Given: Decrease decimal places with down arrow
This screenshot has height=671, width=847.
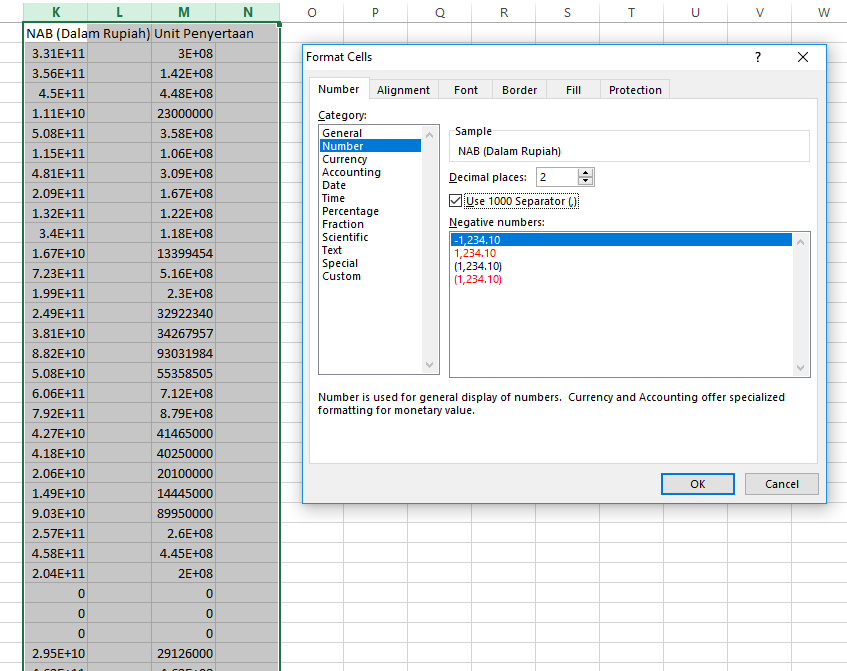Looking at the screenshot, I should tap(586, 182).
